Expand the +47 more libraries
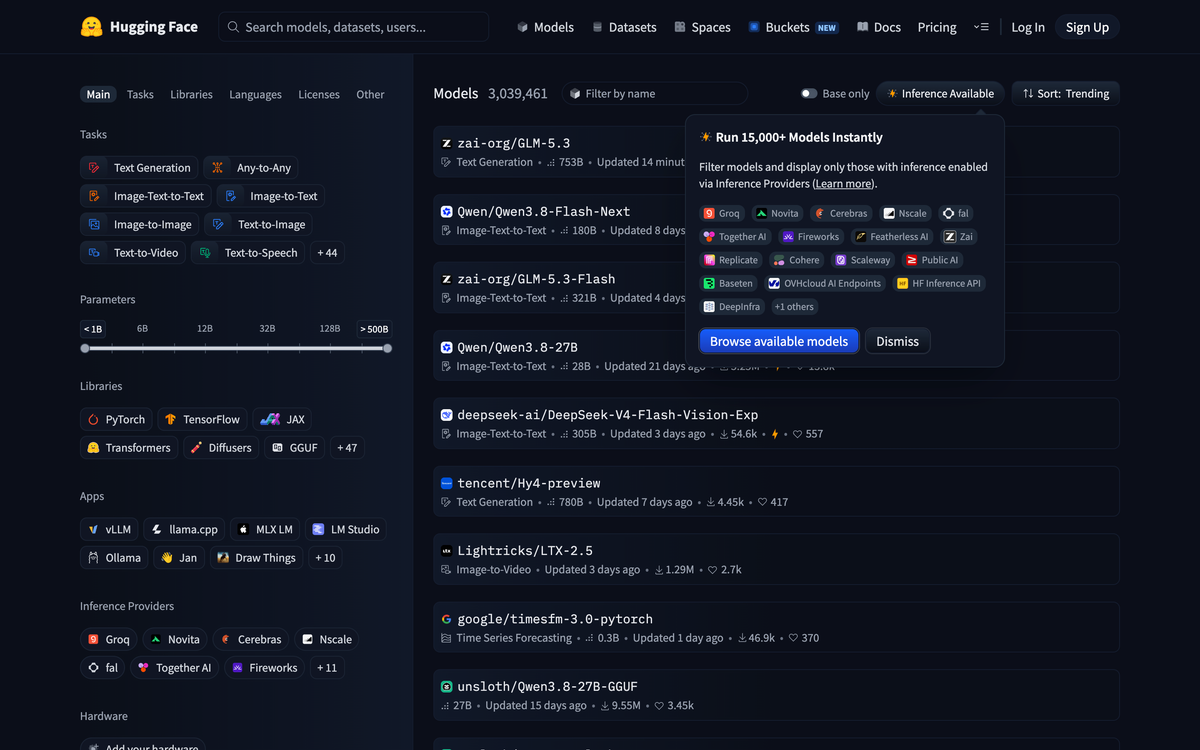 point(347,448)
